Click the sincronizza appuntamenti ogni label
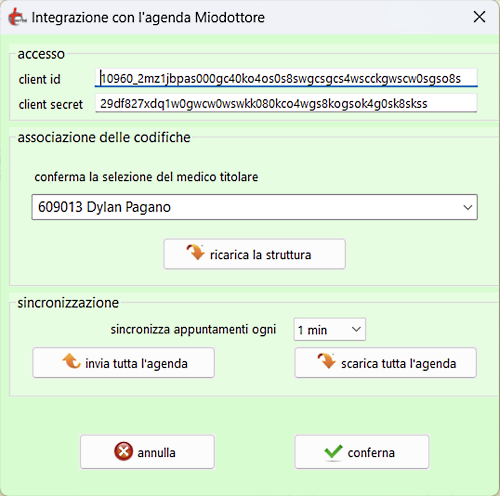500x496 pixels. click(193, 330)
